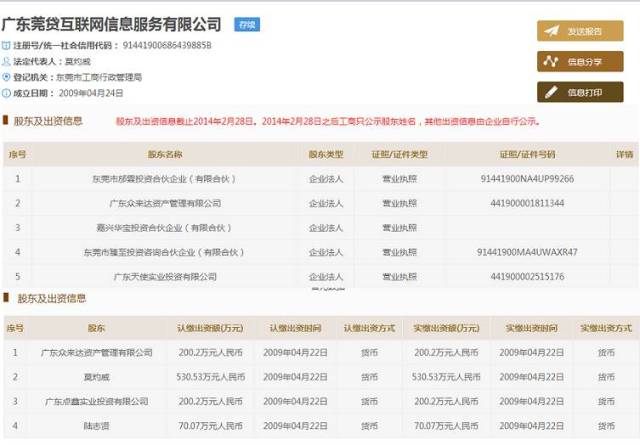640x445 pixels.
Task: Click shareholder 陆志贤 in the lower table
Action: pos(96,426)
